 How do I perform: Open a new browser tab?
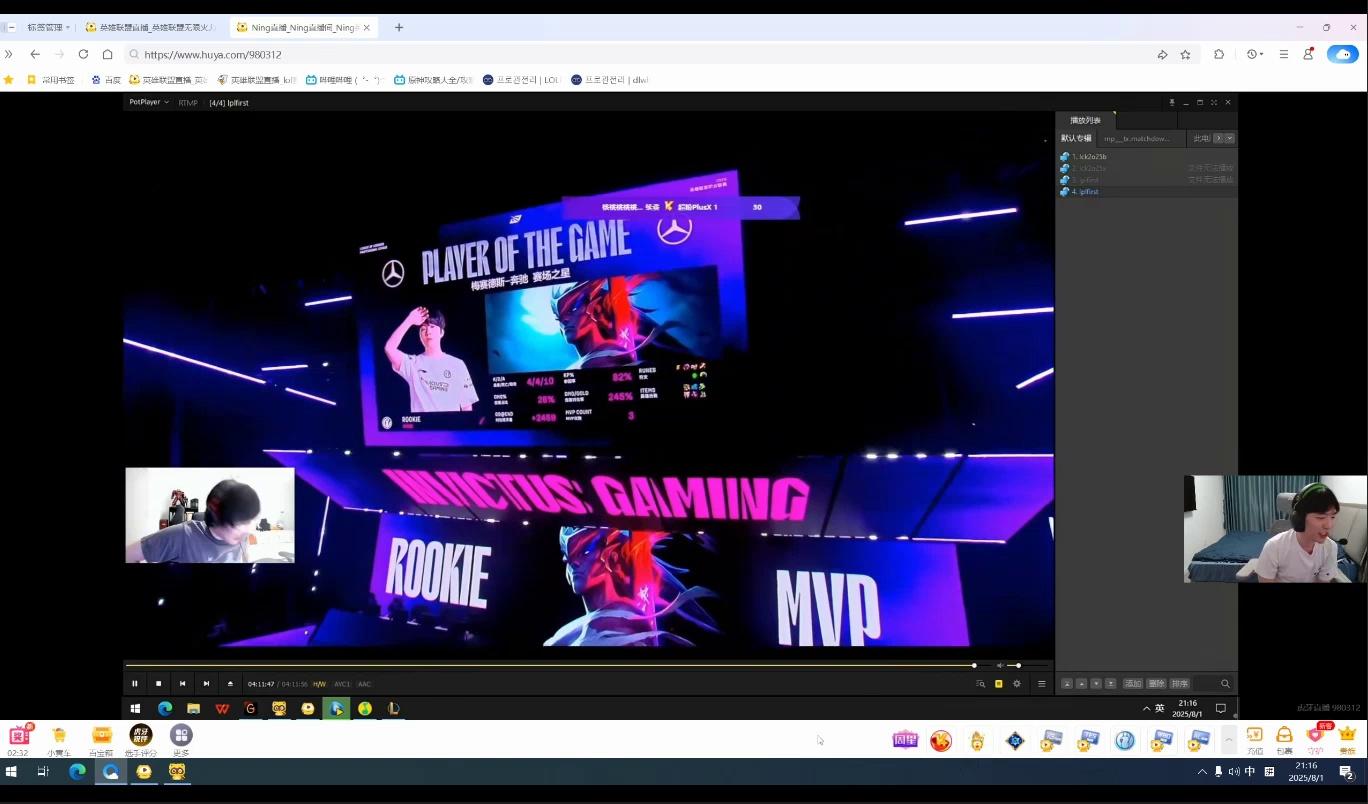click(399, 27)
